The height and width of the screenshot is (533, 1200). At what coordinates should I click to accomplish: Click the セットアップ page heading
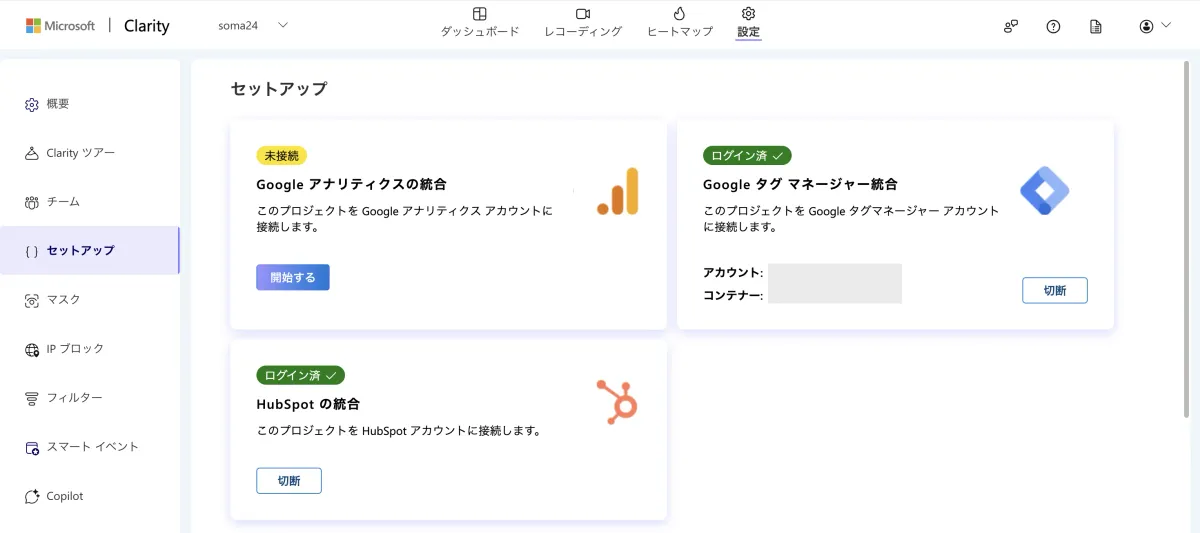click(x=279, y=88)
